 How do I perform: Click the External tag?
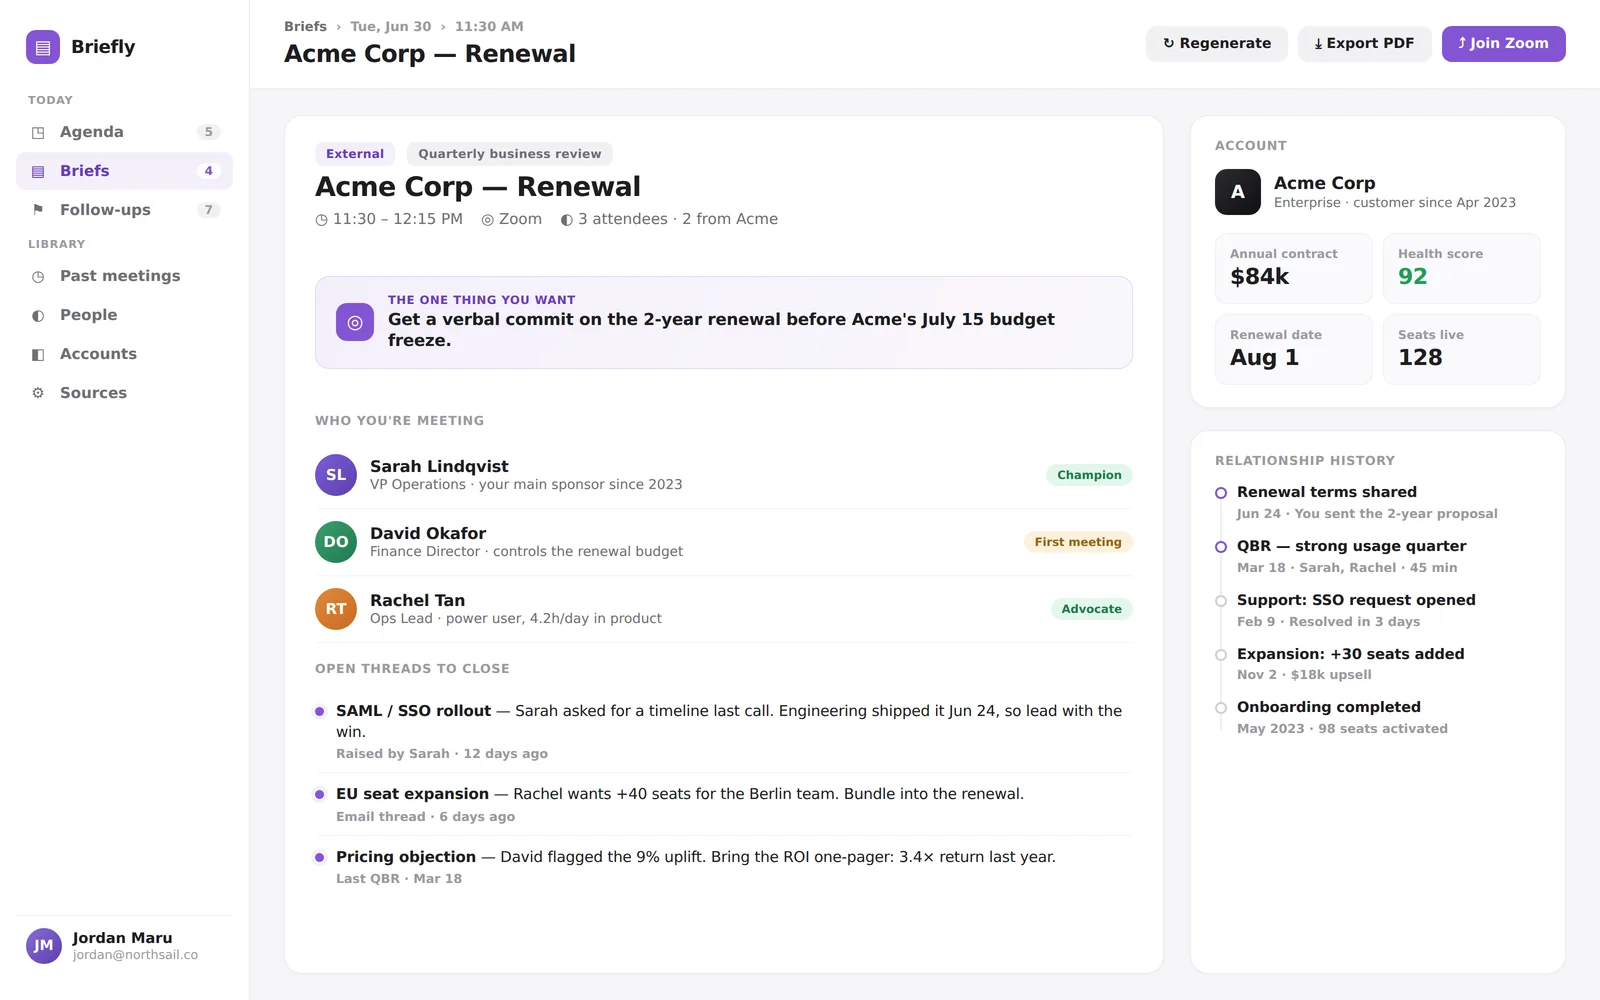(355, 154)
